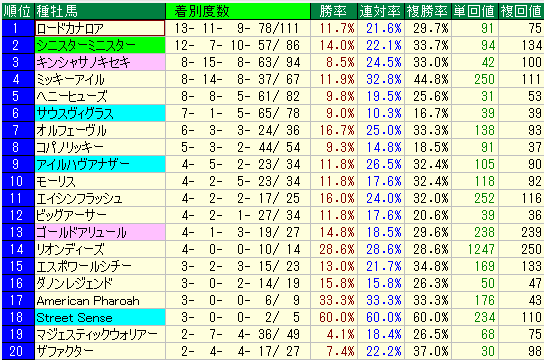Screen dimensions: 544x360
Task: Select the cyan サウスヴィグラス cell
Action: pyautogui.click(x=100, y=113)
